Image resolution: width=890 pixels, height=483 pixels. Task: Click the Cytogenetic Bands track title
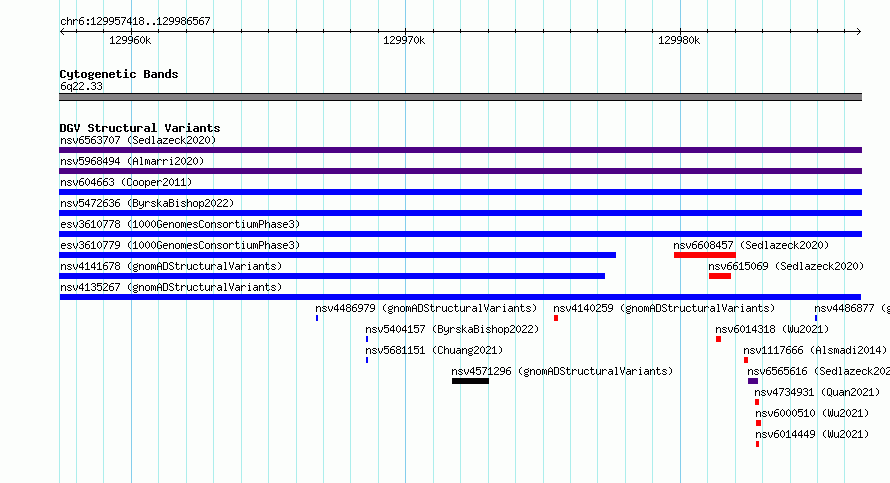[x=119, y=74]
